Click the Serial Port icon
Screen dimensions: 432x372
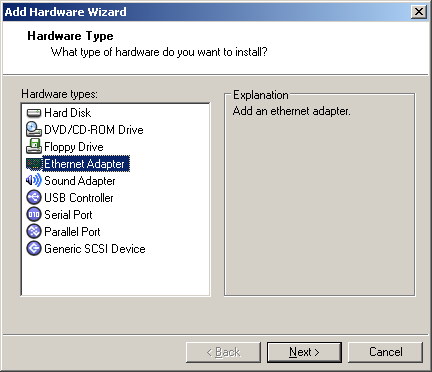pos(34,215)
